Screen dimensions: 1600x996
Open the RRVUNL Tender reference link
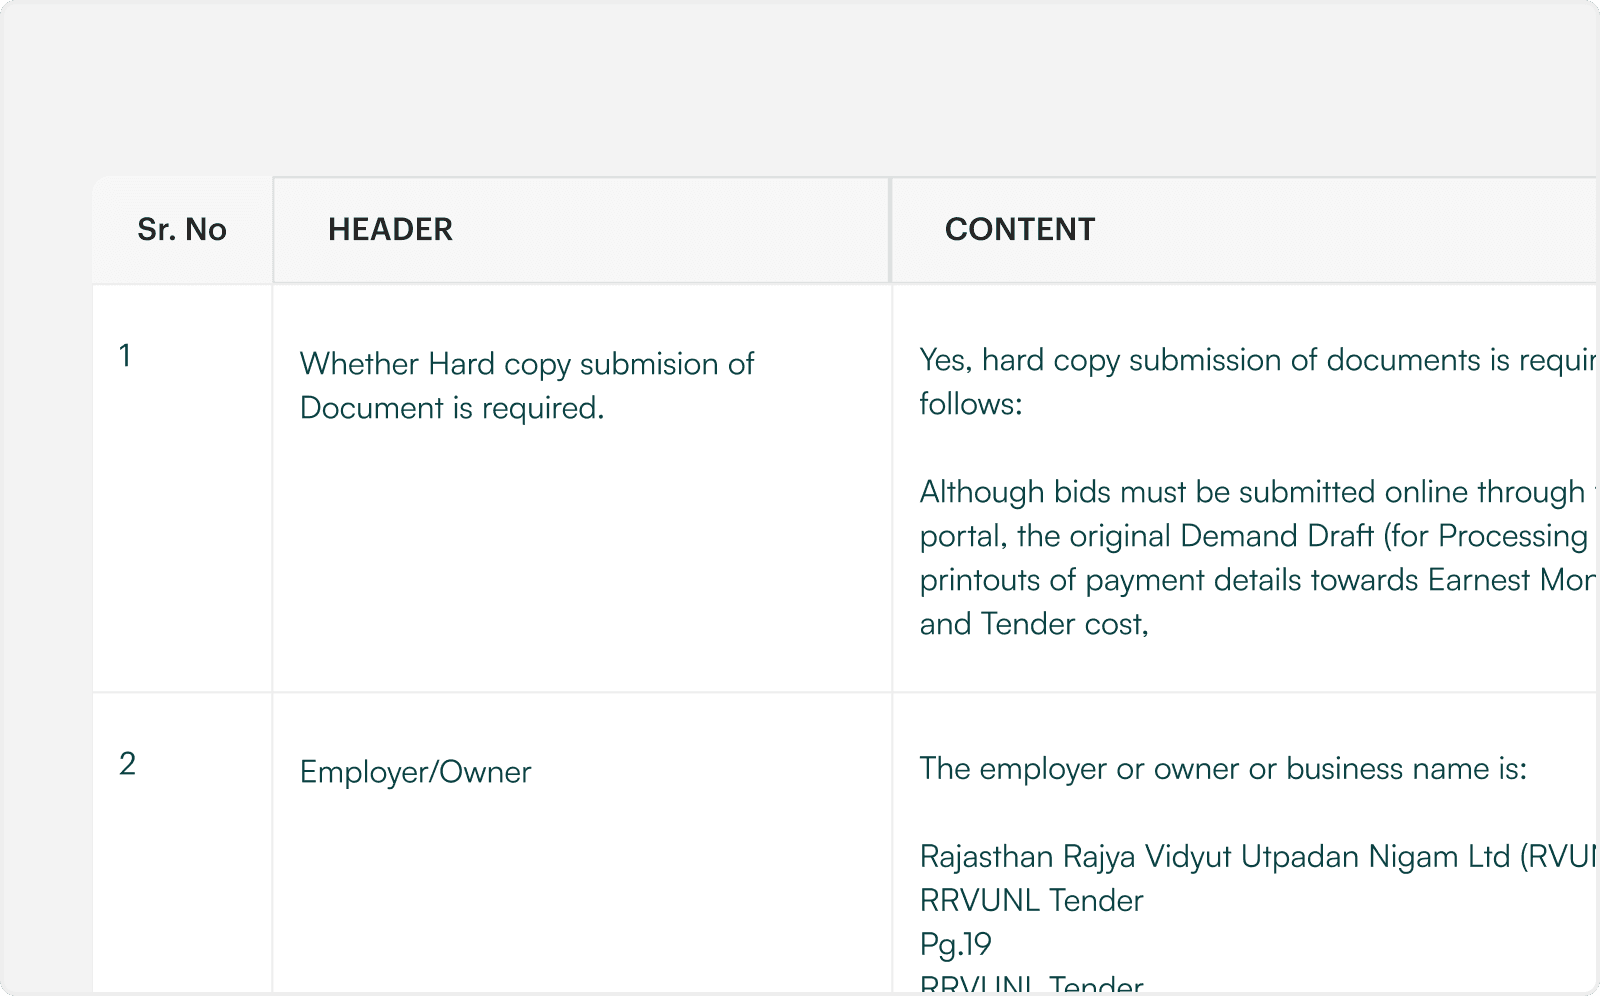coord(1029,900)
